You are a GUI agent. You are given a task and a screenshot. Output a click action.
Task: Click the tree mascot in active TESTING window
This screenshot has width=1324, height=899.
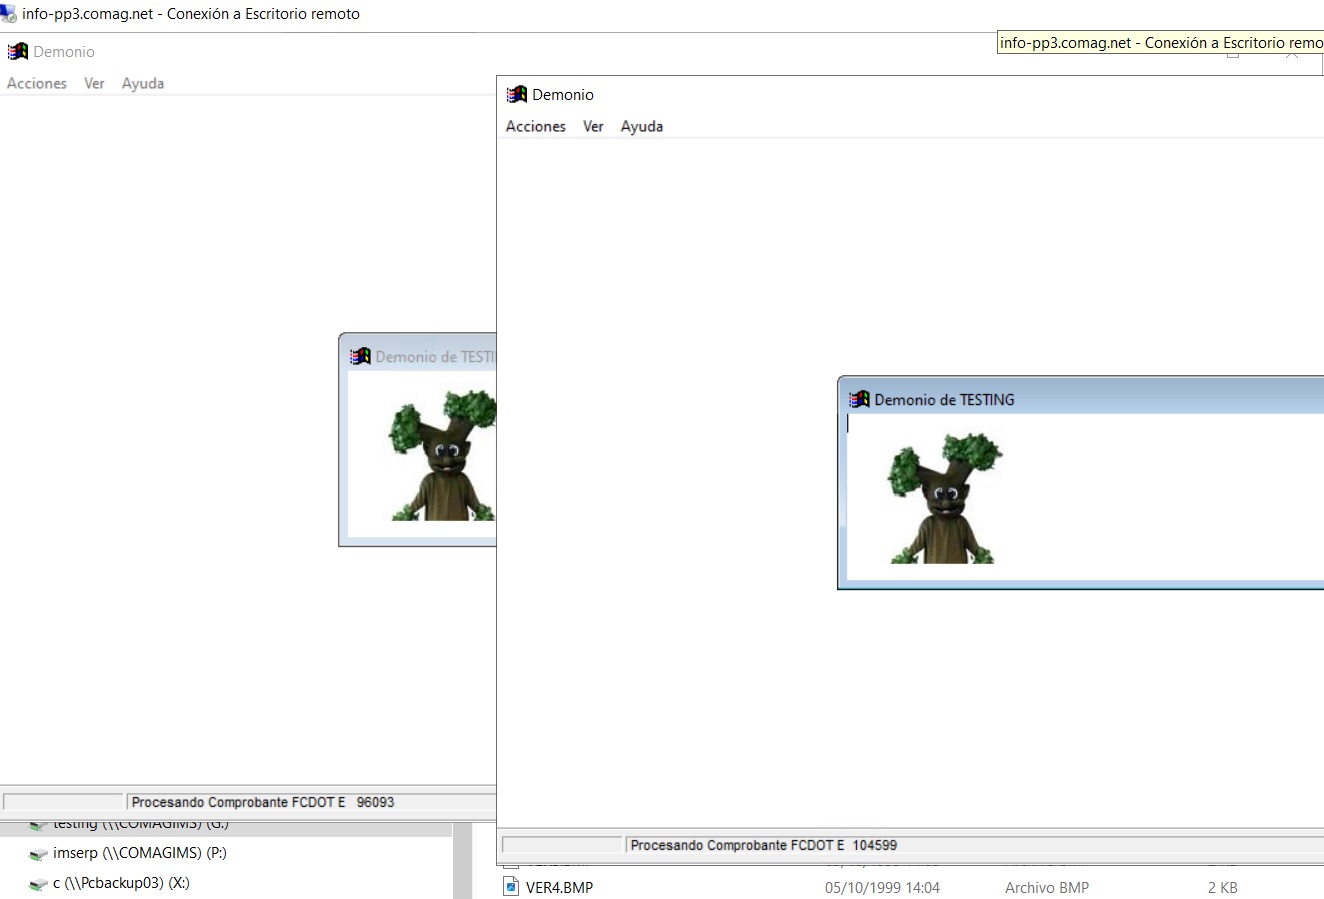(x=944, y=499)
